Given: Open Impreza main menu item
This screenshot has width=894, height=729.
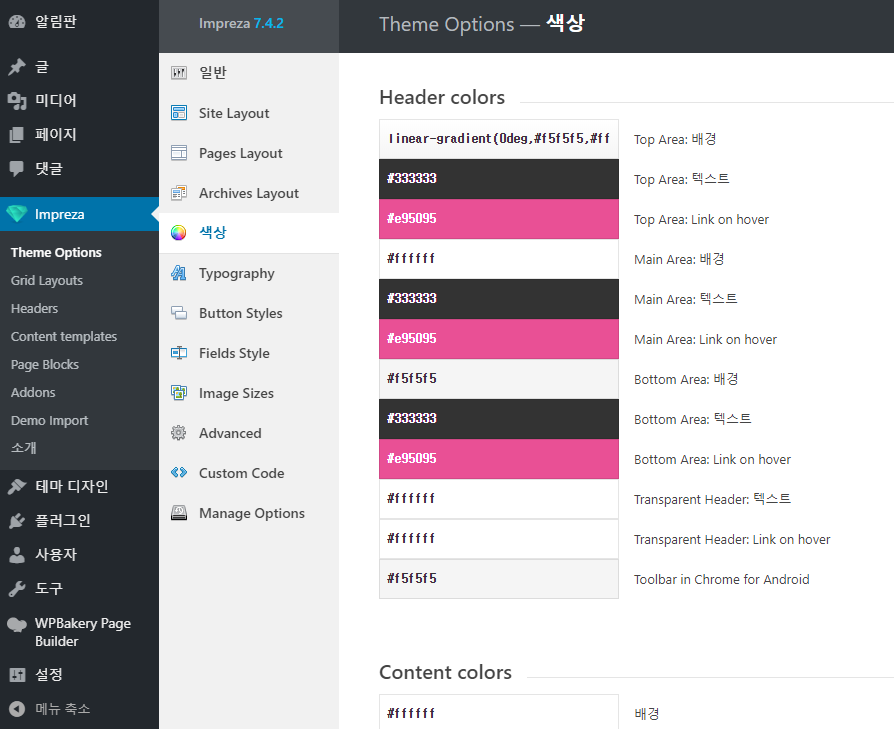Looking at the screenshot, I should point(79,214).
